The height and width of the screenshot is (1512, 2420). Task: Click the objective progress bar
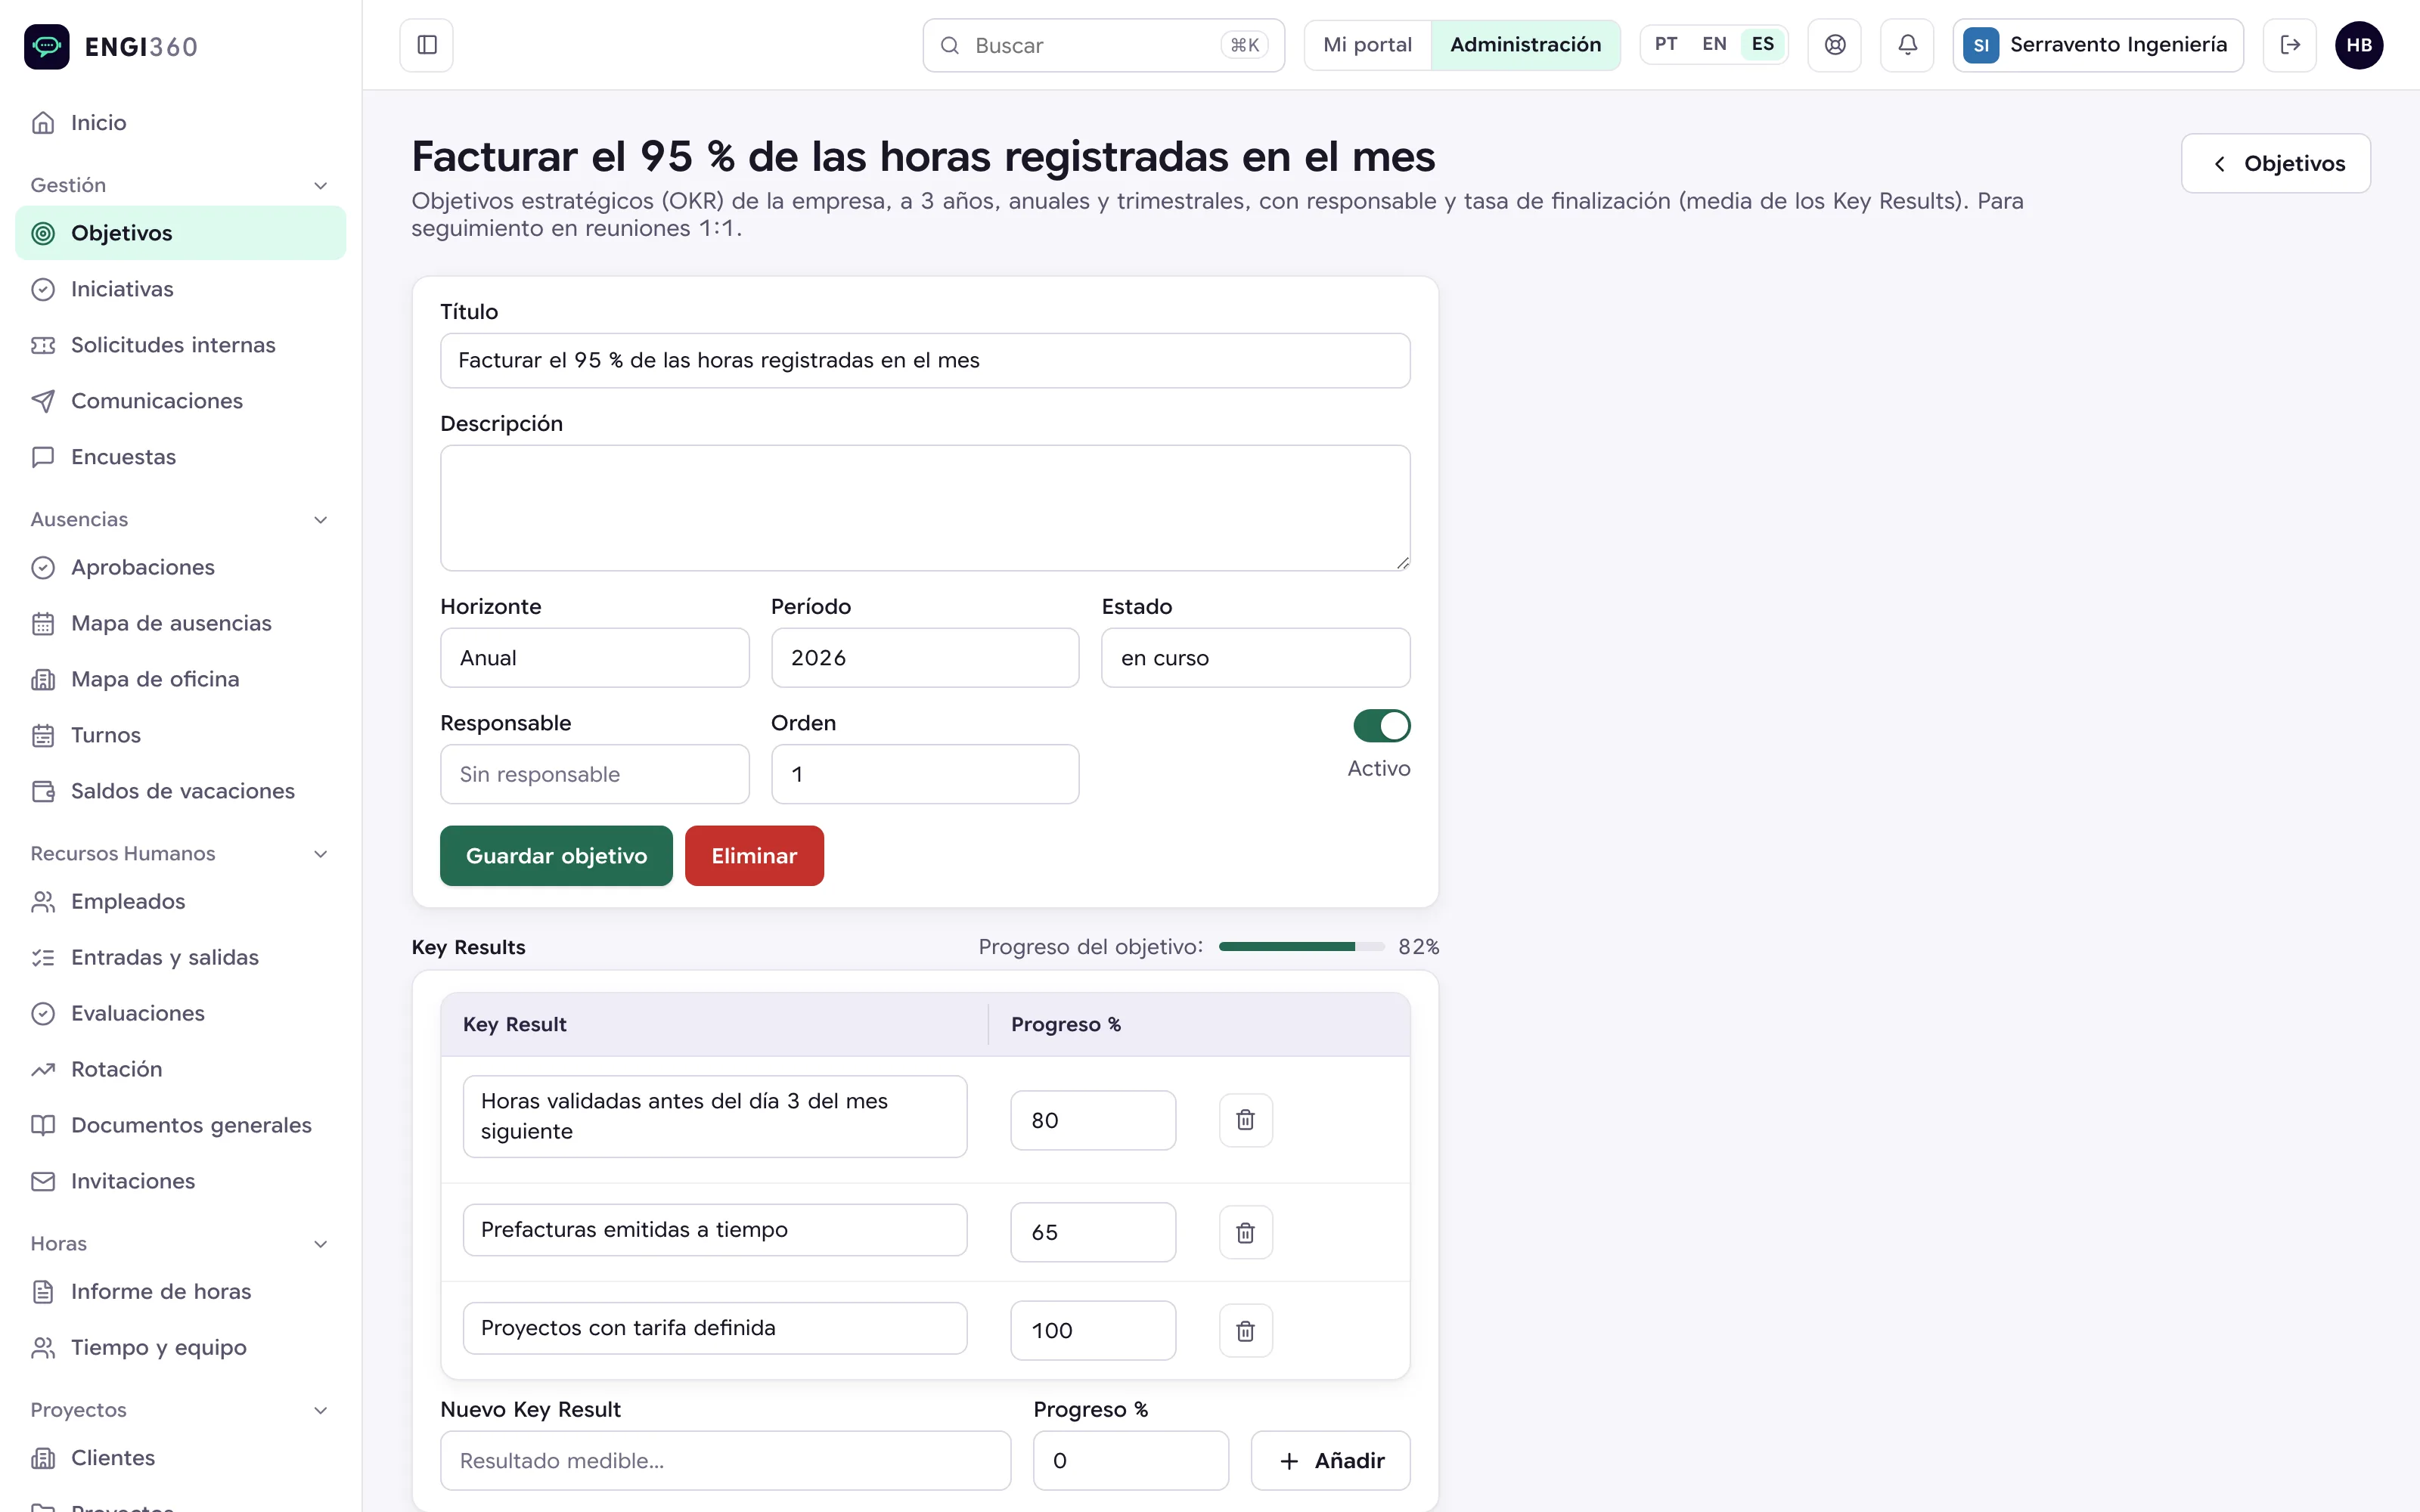[x=1301, y=947]
